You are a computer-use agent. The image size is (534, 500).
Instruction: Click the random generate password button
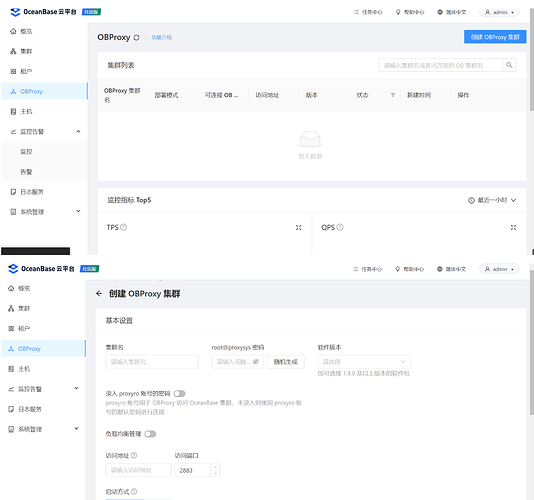tap(286, 362)
